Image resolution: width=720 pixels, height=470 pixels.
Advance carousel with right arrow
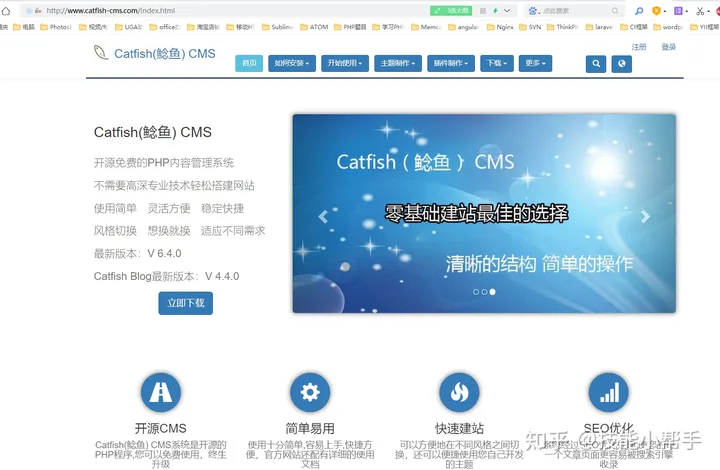point(645,216)
